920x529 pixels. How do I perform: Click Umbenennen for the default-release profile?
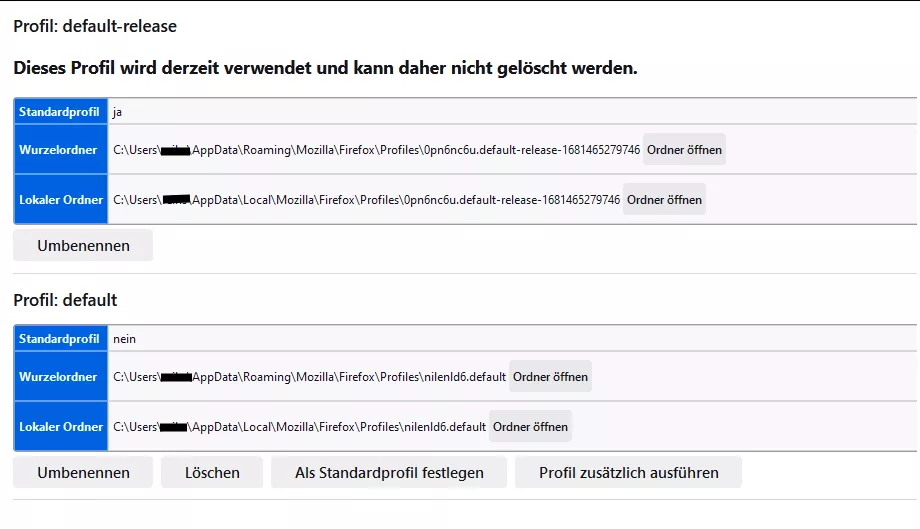(x=83, y=246)
